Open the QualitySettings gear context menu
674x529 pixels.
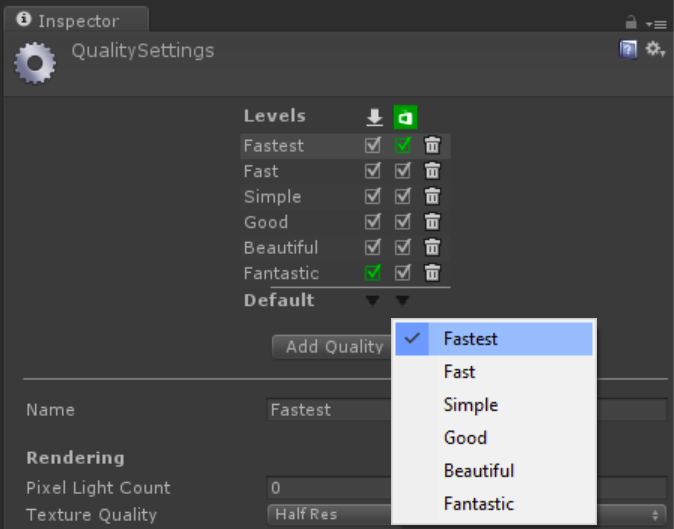(655, 49)
